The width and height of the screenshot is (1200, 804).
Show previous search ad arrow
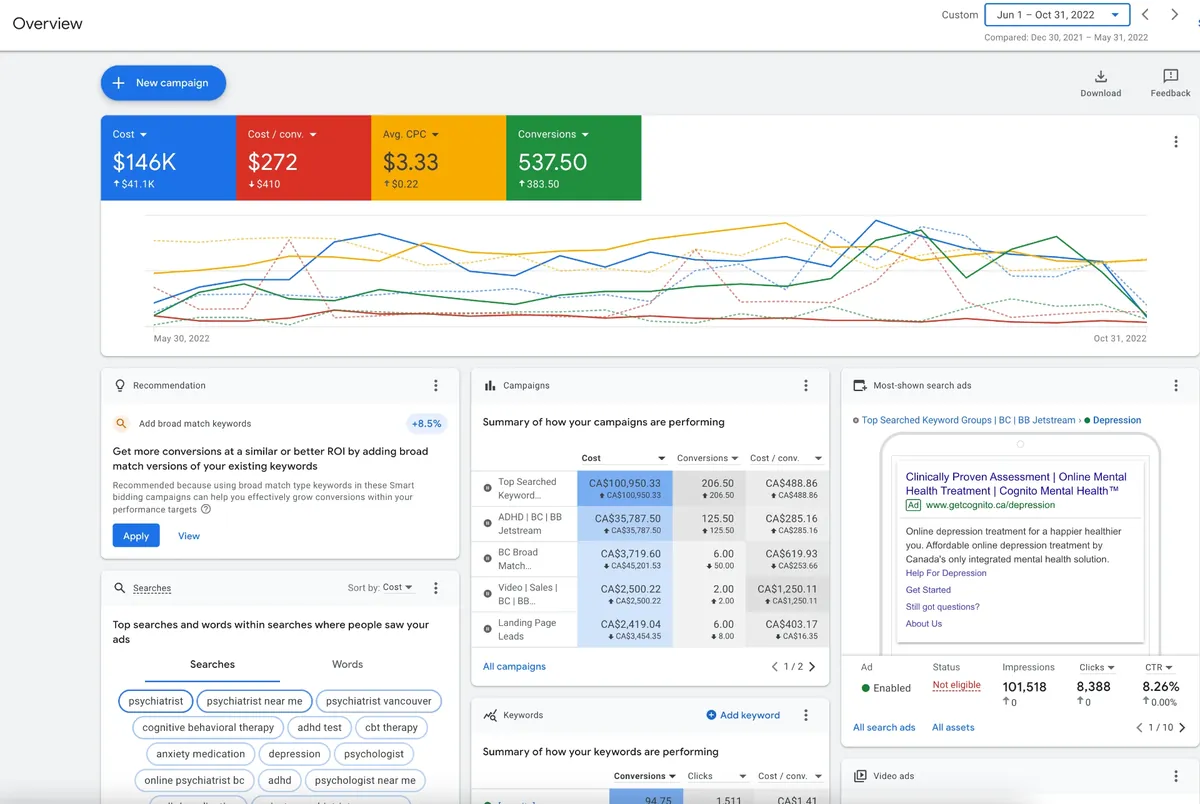[x=1140, y=728]
